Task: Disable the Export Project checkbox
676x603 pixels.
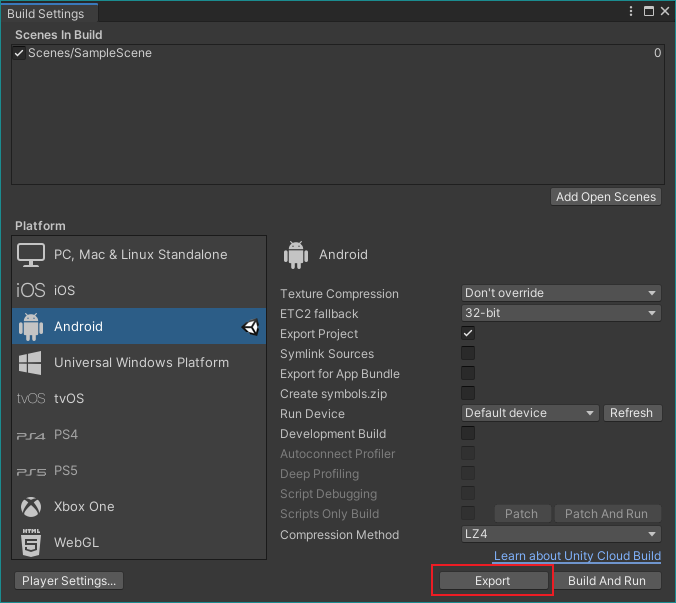Action: pos(468,333)
